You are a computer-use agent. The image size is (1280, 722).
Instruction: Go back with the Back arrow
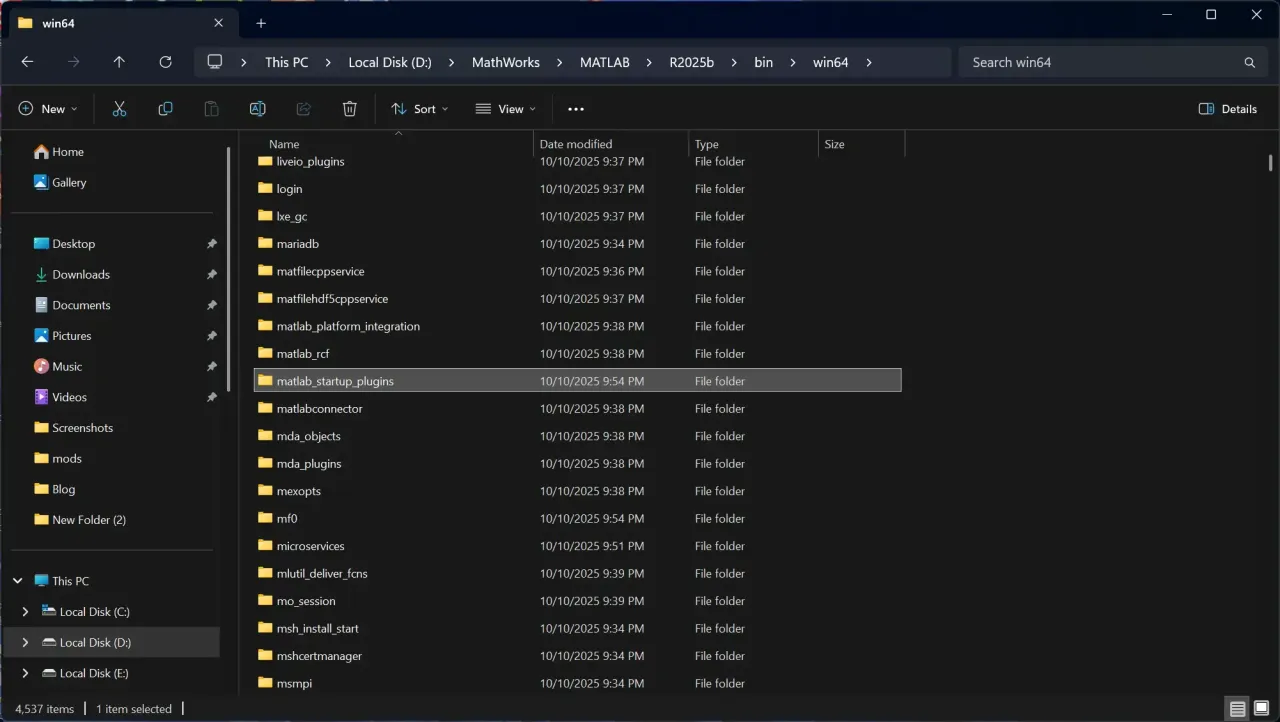[x=27, y=62]
